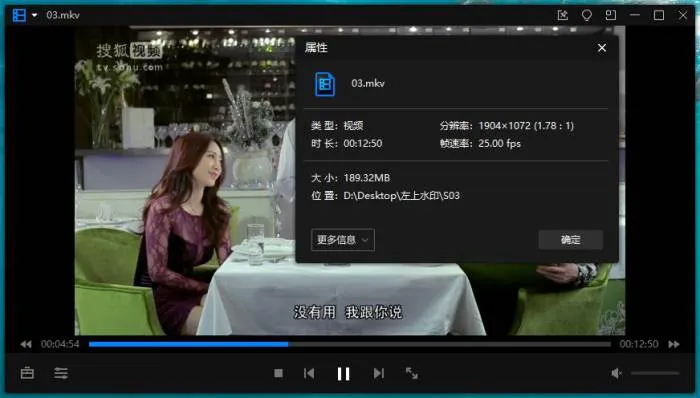Click the resolution value 1904×1072
700x398 pixels.
526,126
